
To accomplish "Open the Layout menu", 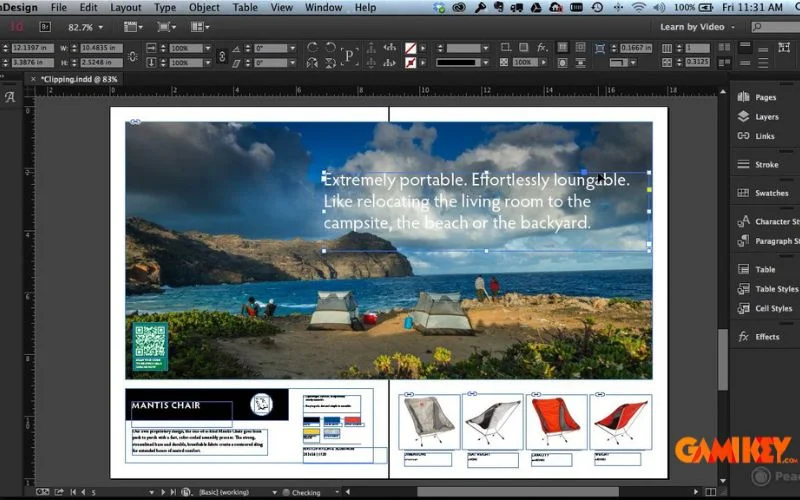I will point(126,7).
